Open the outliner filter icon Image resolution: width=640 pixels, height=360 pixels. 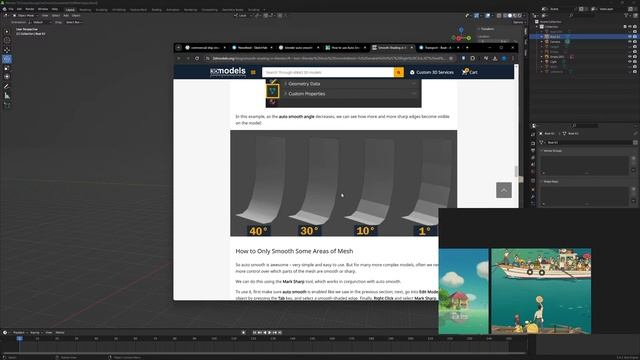pos(626,16)
